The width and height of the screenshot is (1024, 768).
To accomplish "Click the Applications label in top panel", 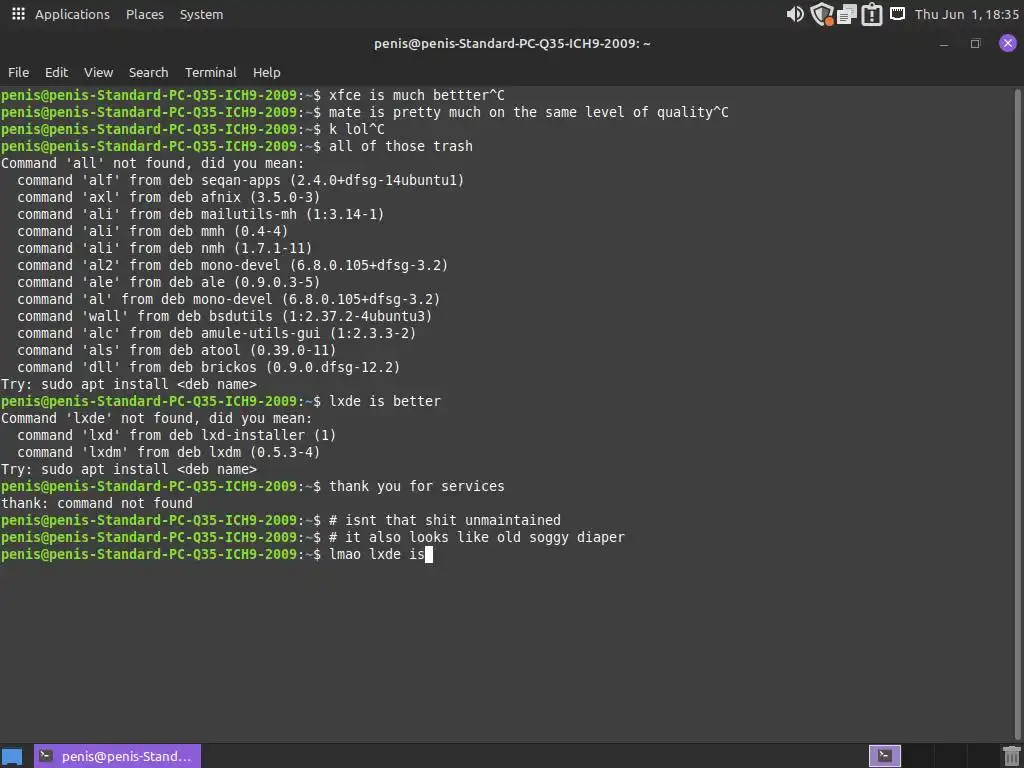I will tap(72, 14).
